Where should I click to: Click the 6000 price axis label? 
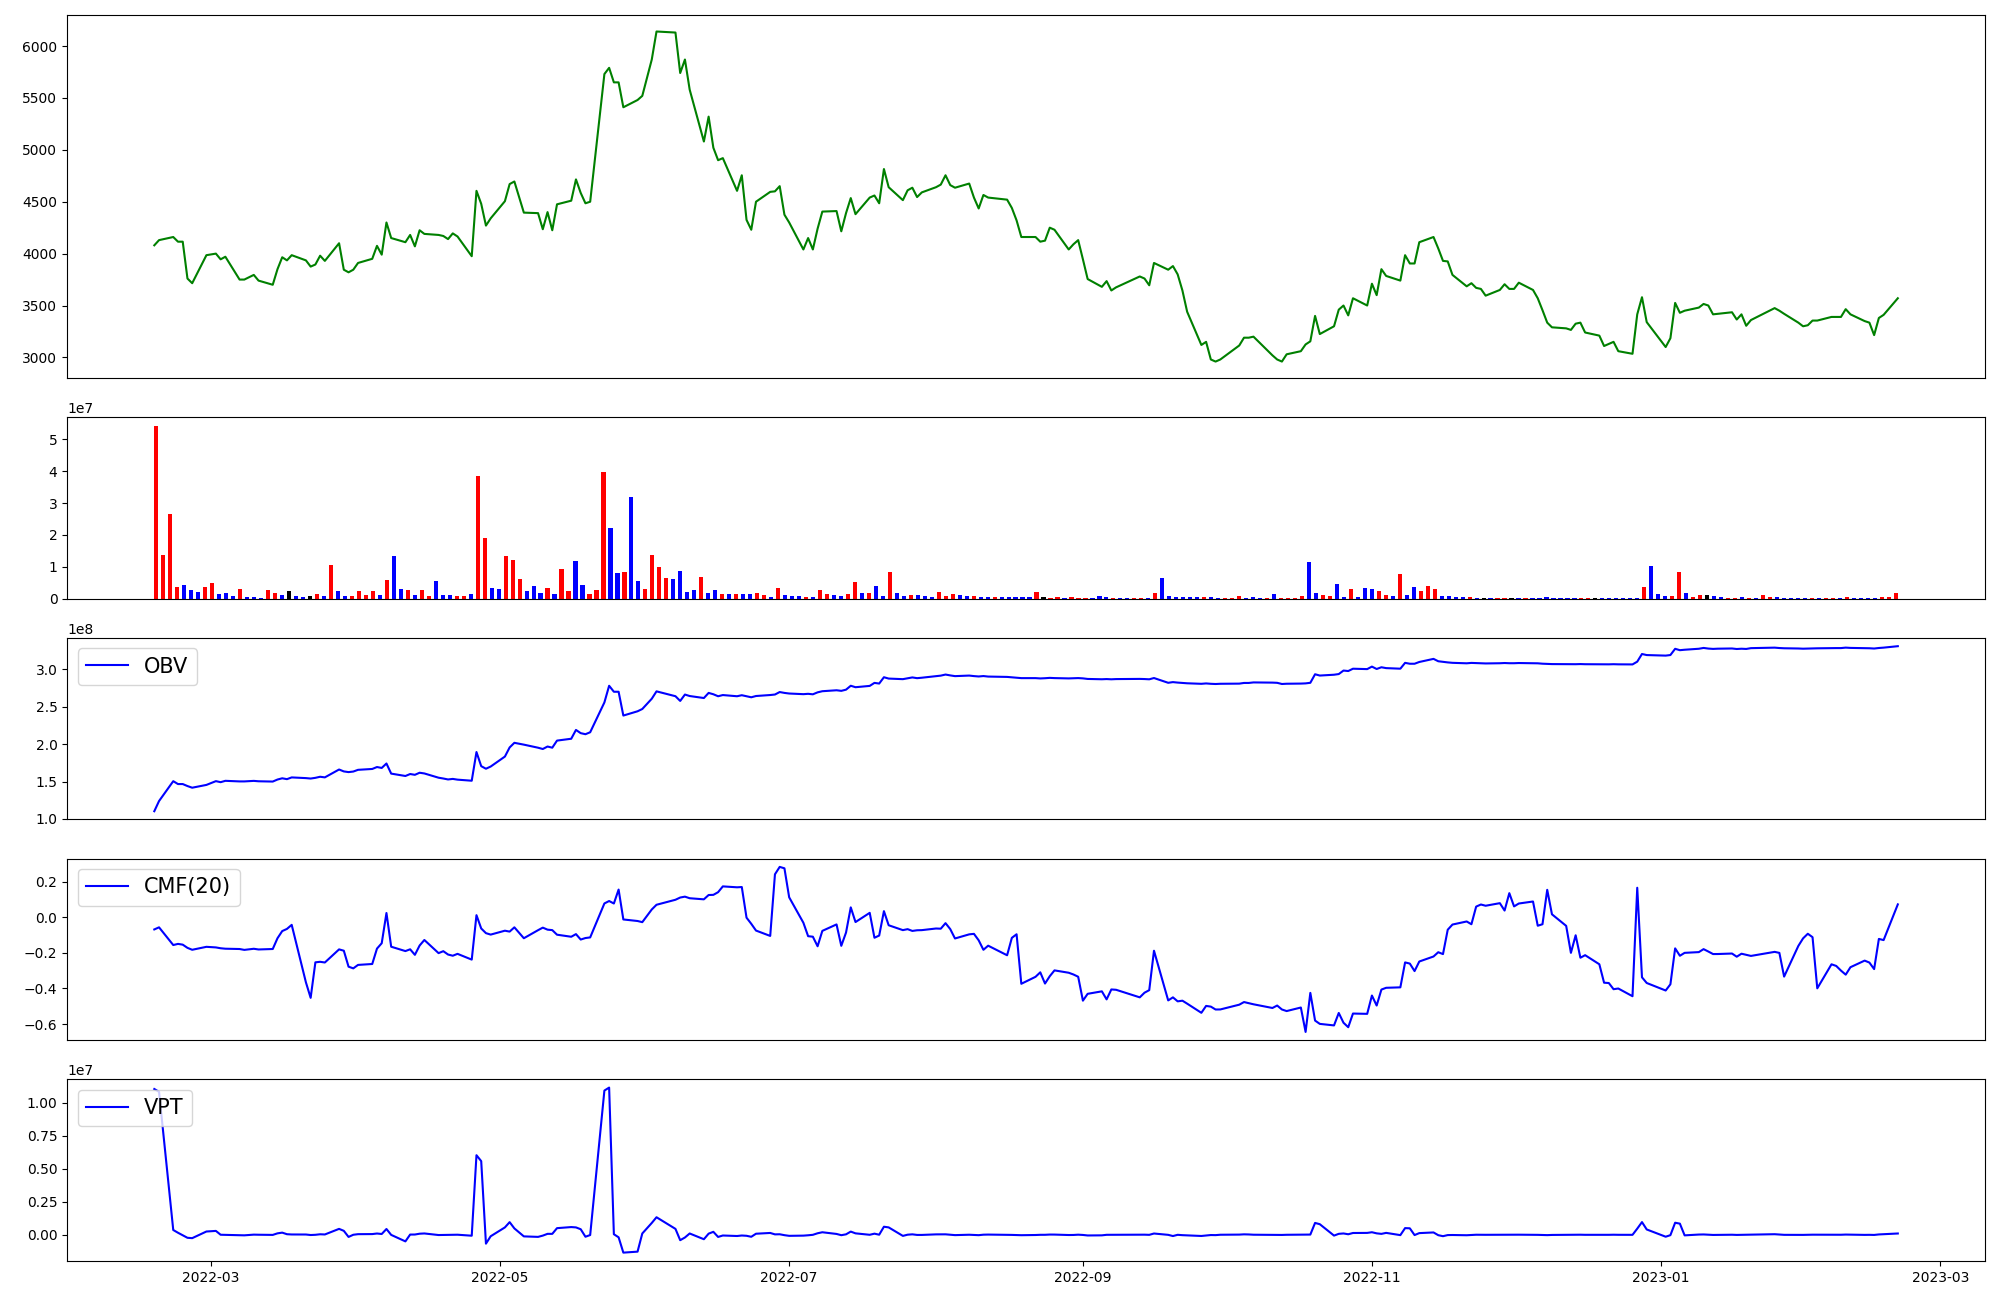click(39, 47)
